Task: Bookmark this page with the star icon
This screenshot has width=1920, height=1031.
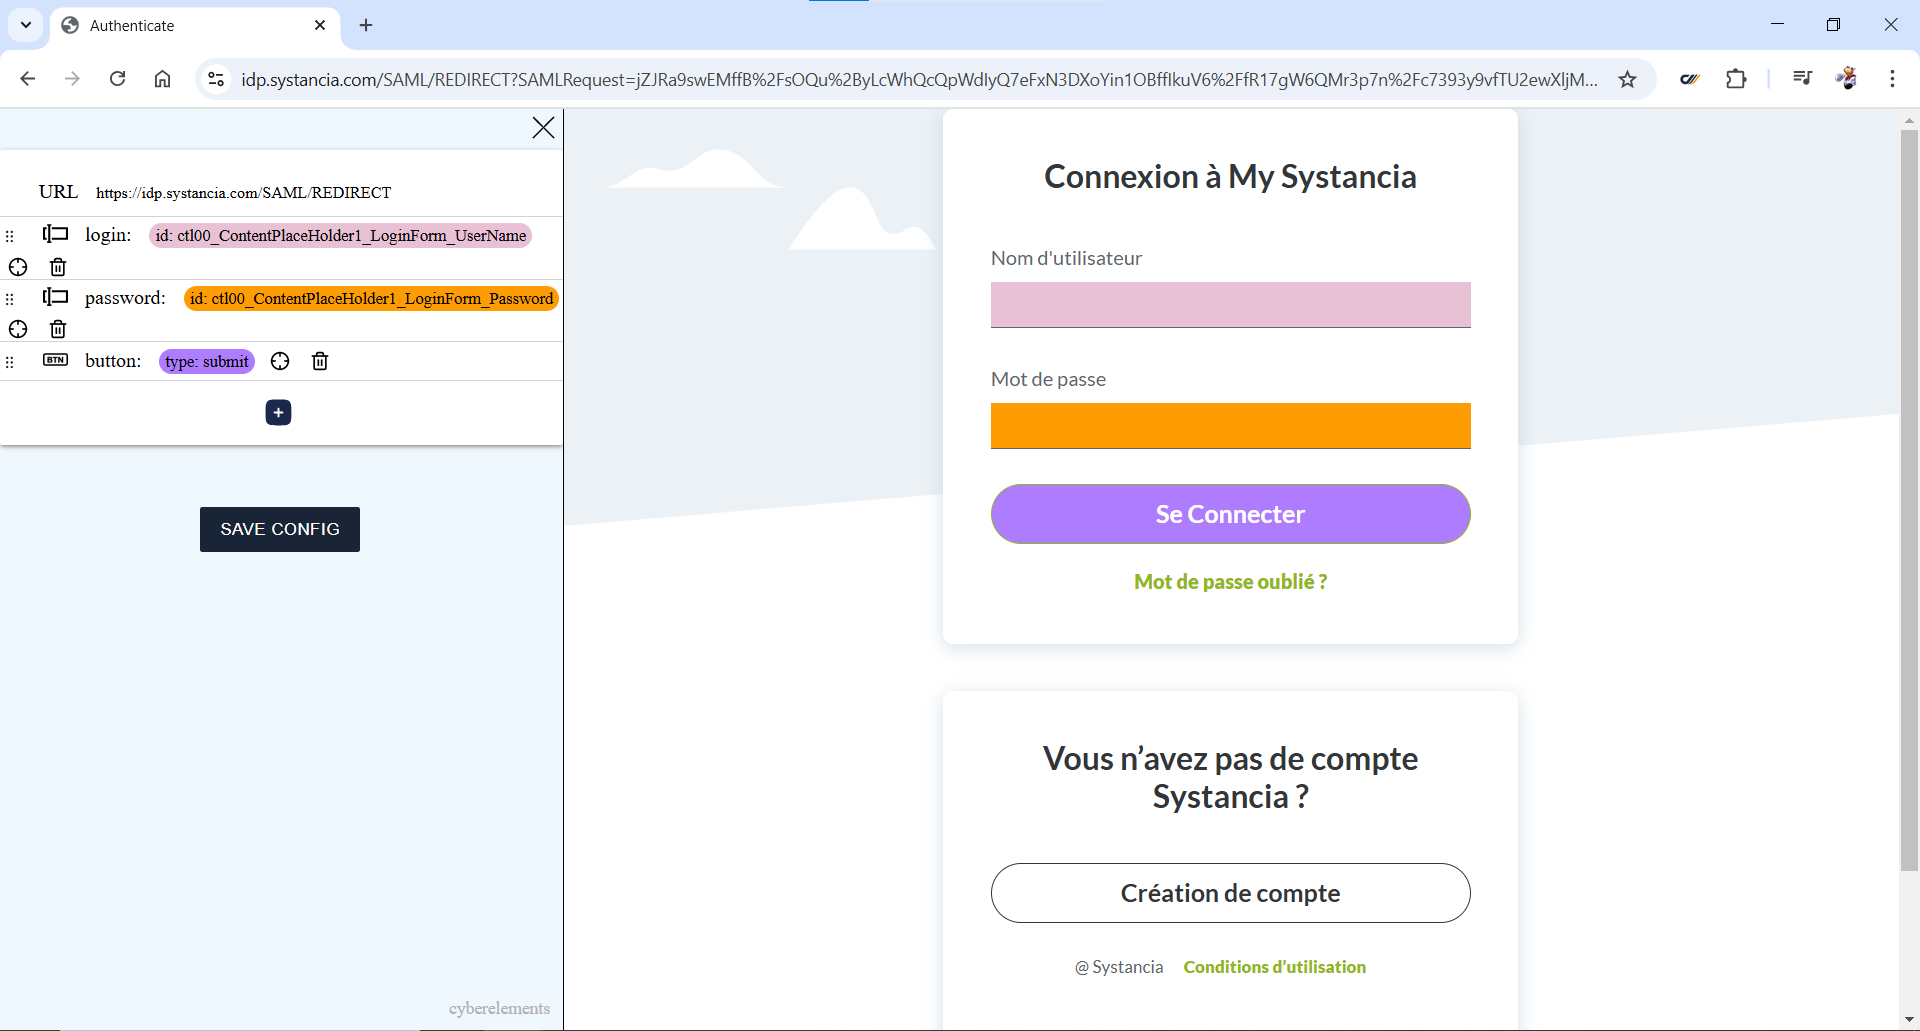Action: (x=1628, y=79)
